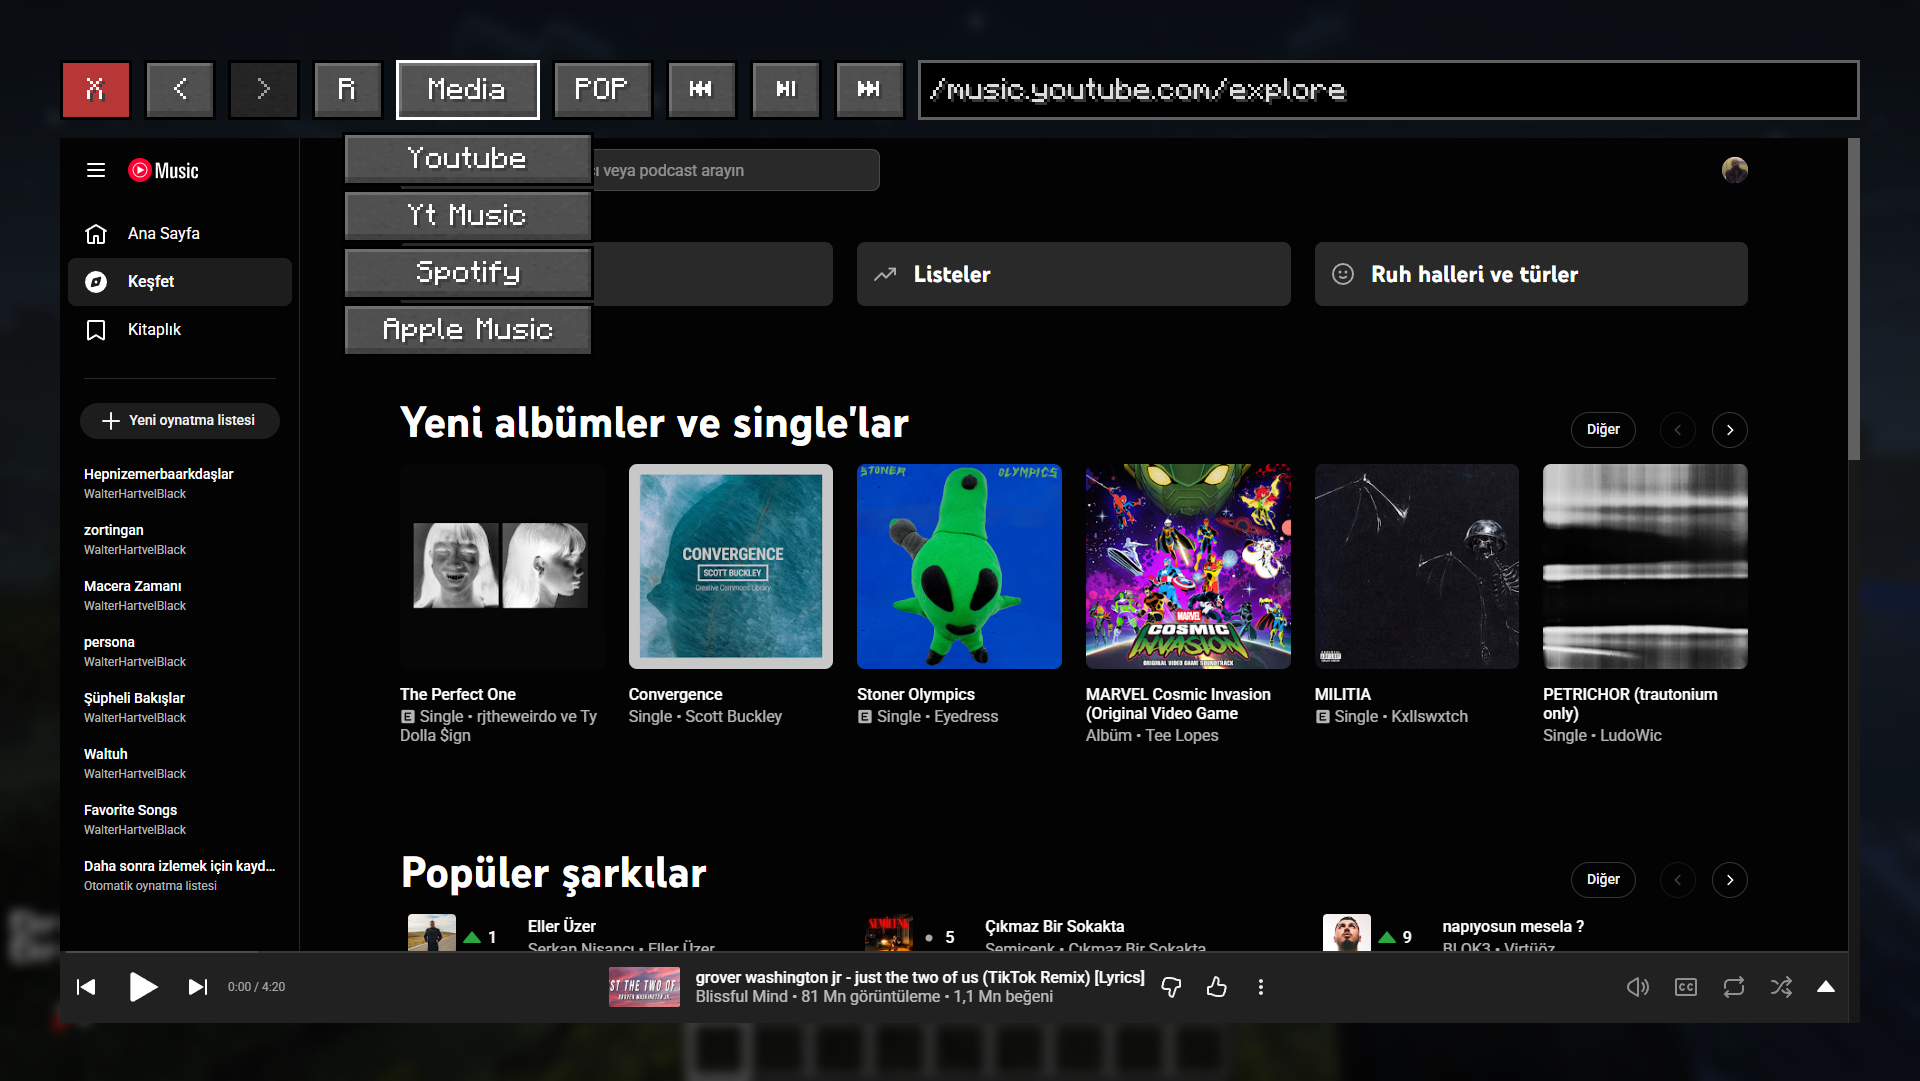Skip to previous track in top toolbar

click(x=701, y=90)
